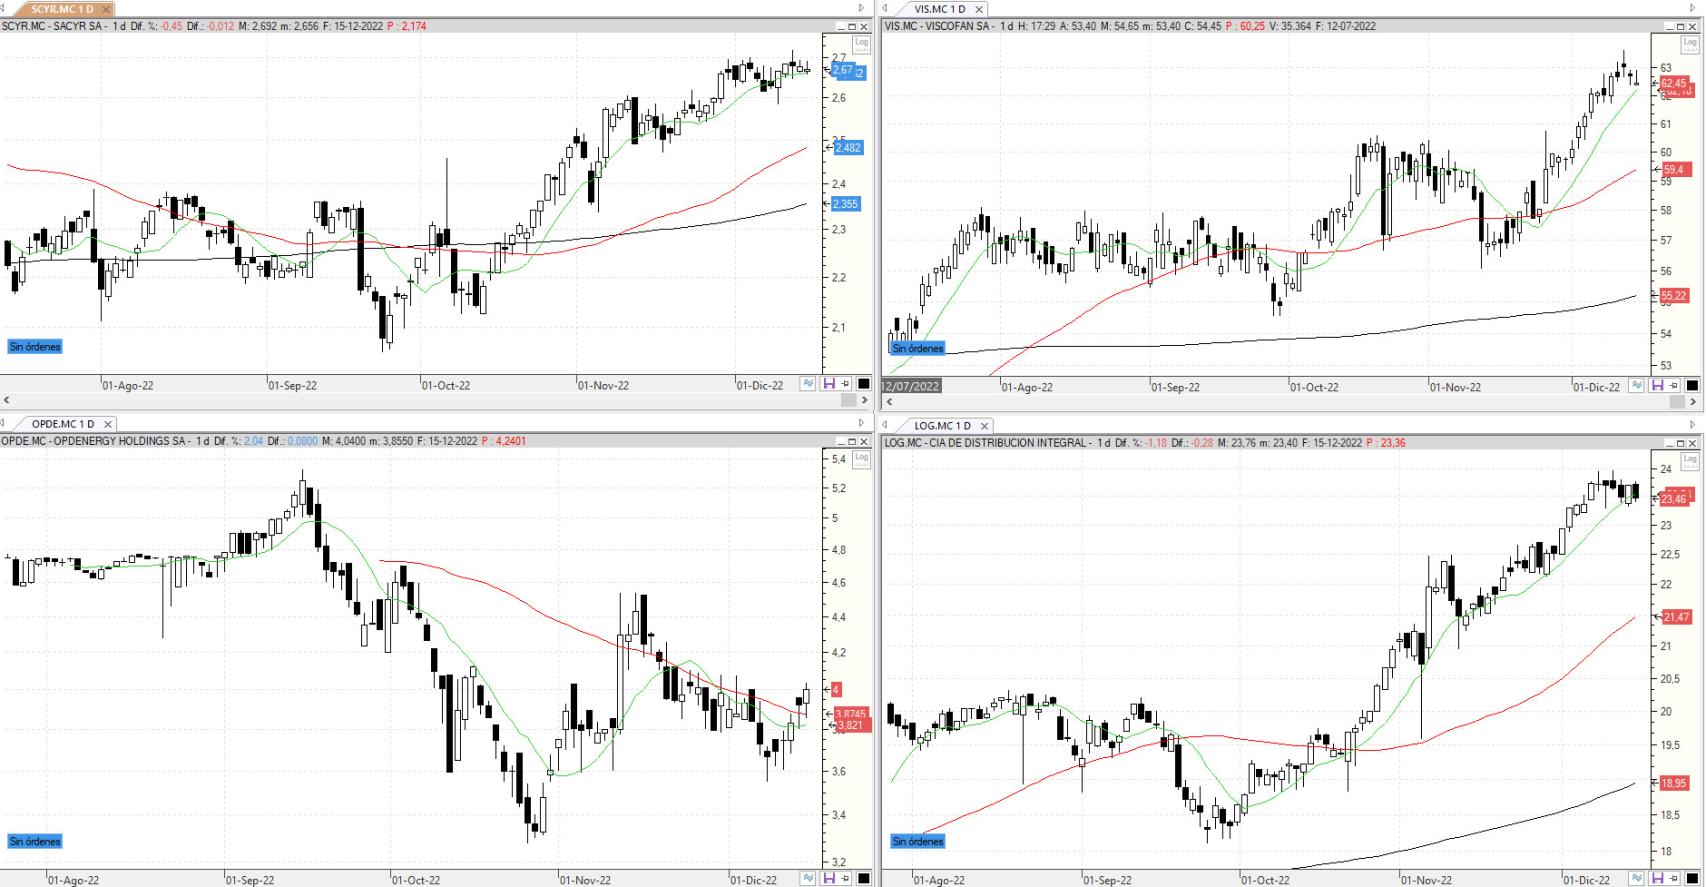1706x887 pixels.
Task: Click right scroll arrow under SACYR chart
Action: 864,400
